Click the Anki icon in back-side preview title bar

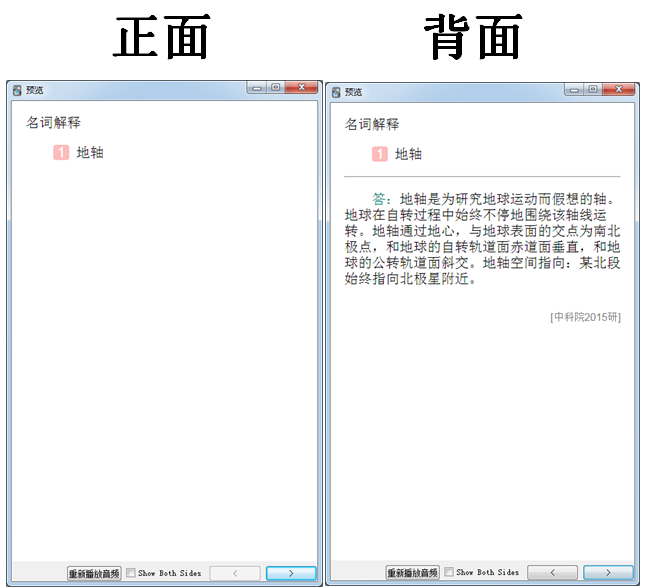click(x=336, y=92)
